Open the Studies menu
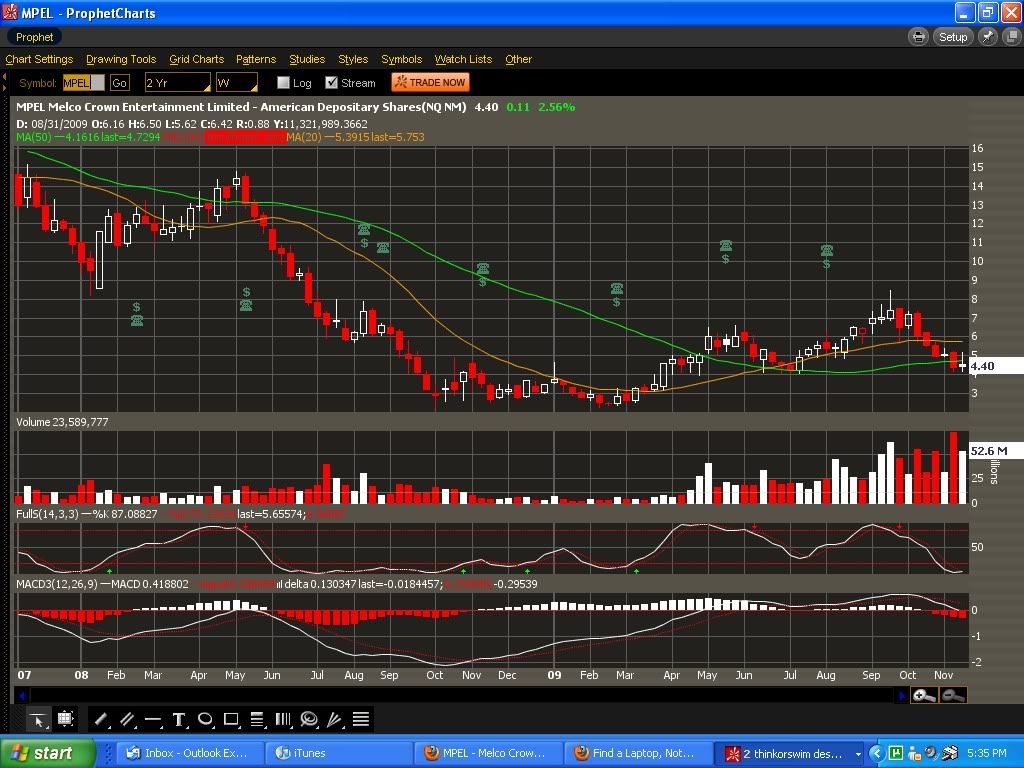Screen dimensions: 1024x768 click(307, 59)
